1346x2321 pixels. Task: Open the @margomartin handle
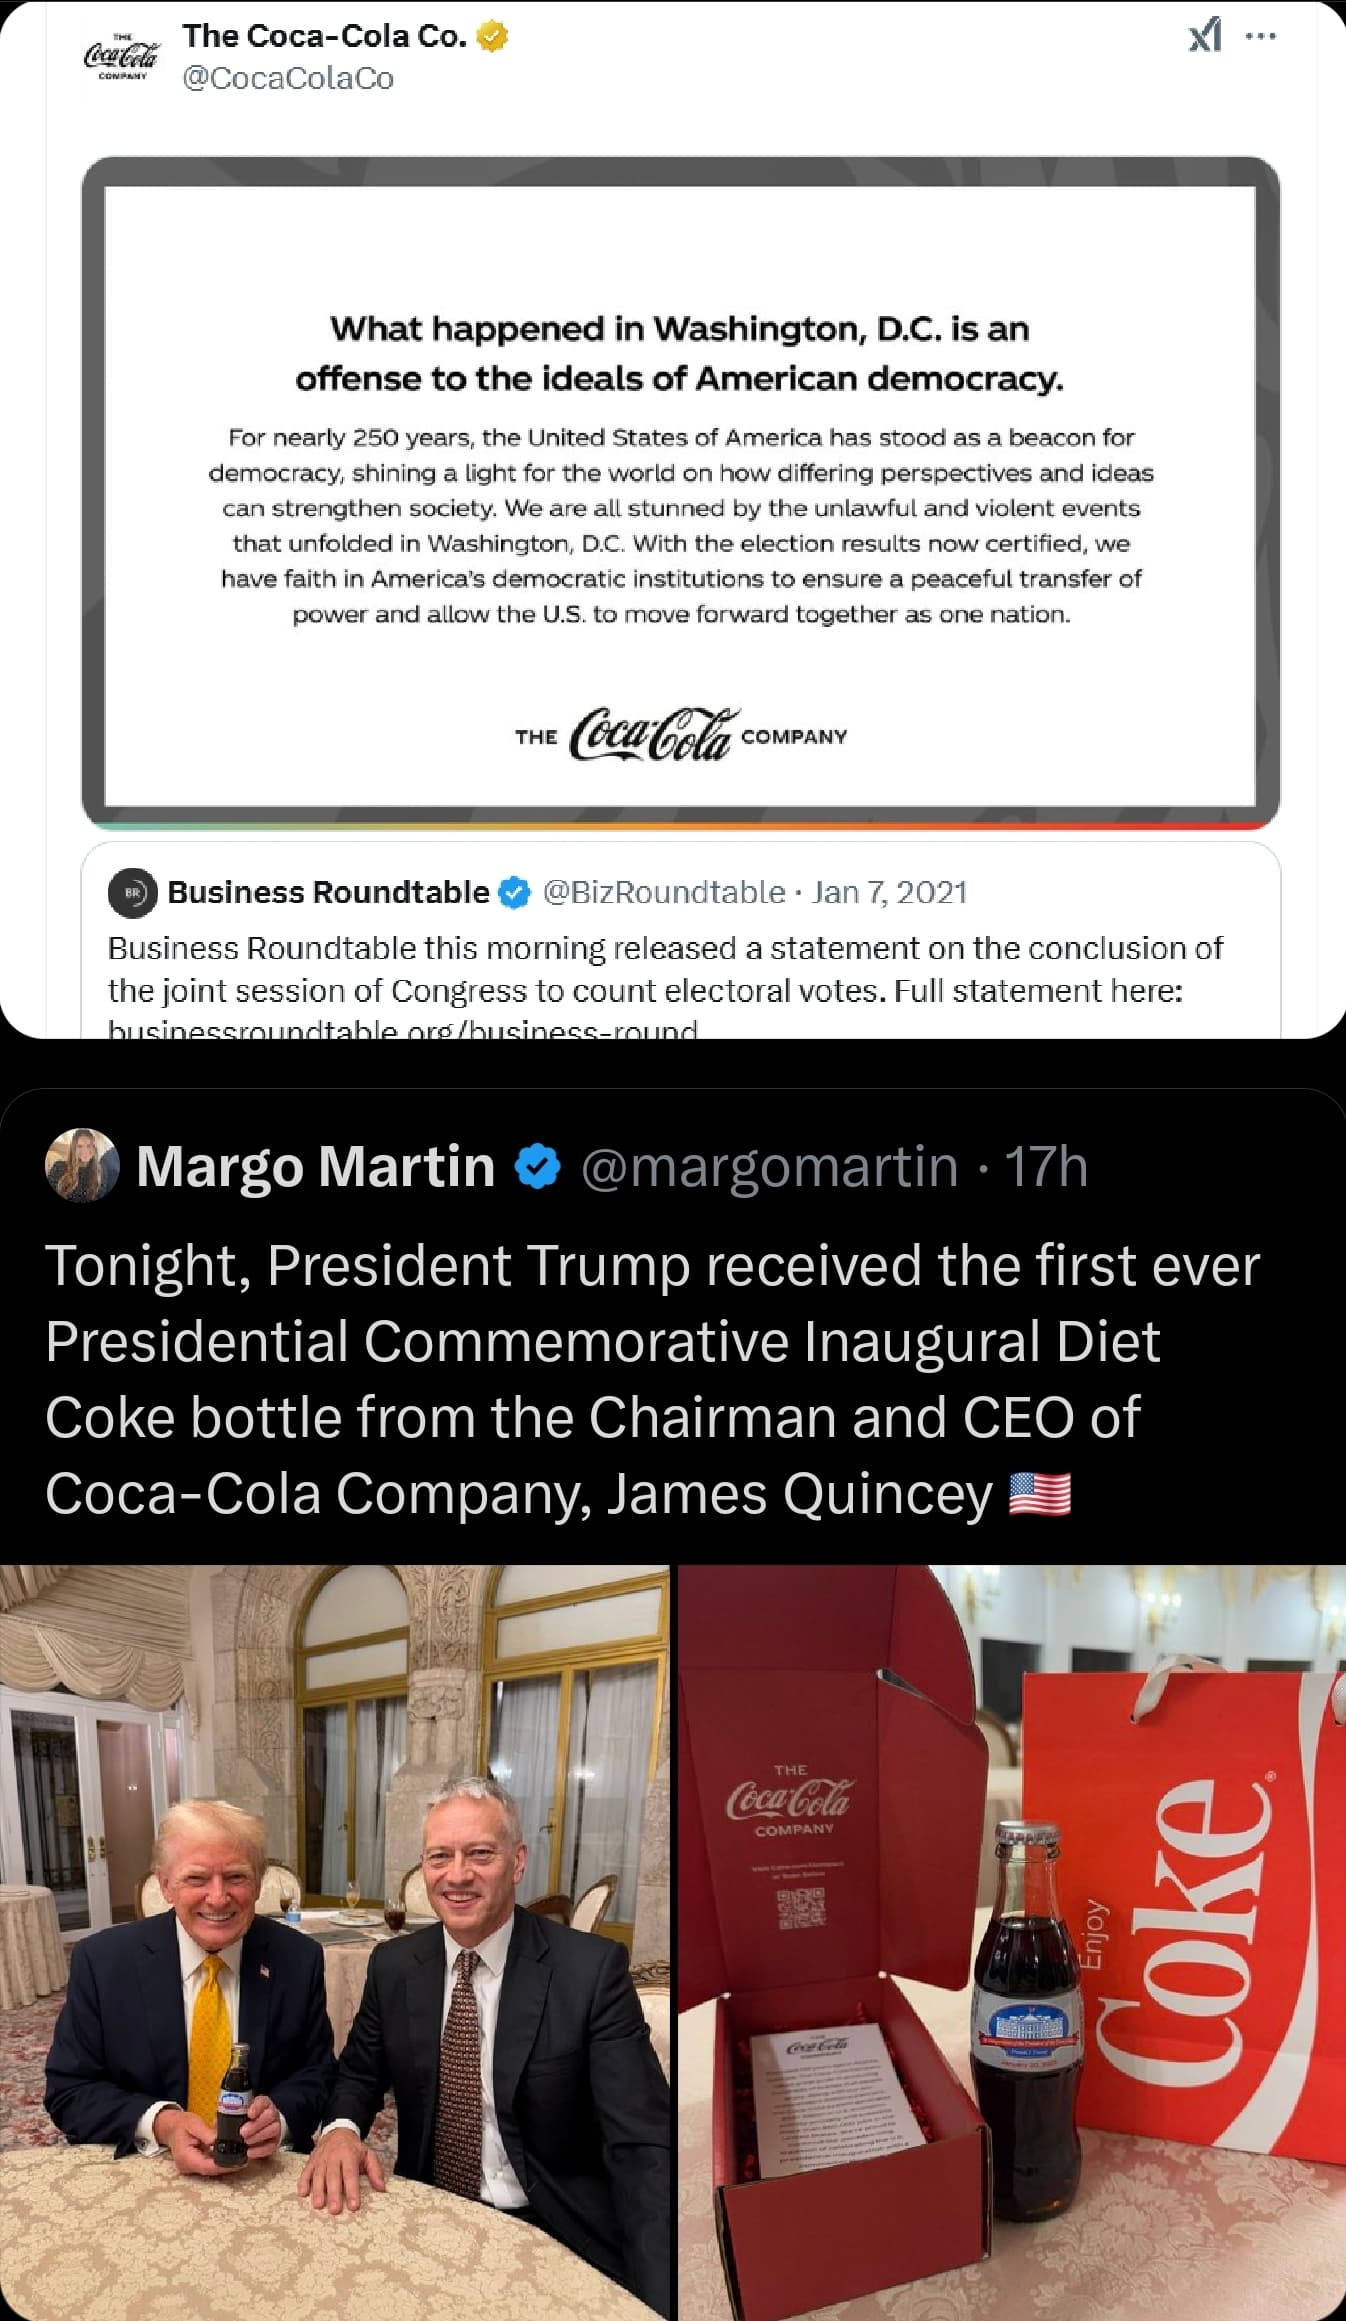pos(769,1166)
